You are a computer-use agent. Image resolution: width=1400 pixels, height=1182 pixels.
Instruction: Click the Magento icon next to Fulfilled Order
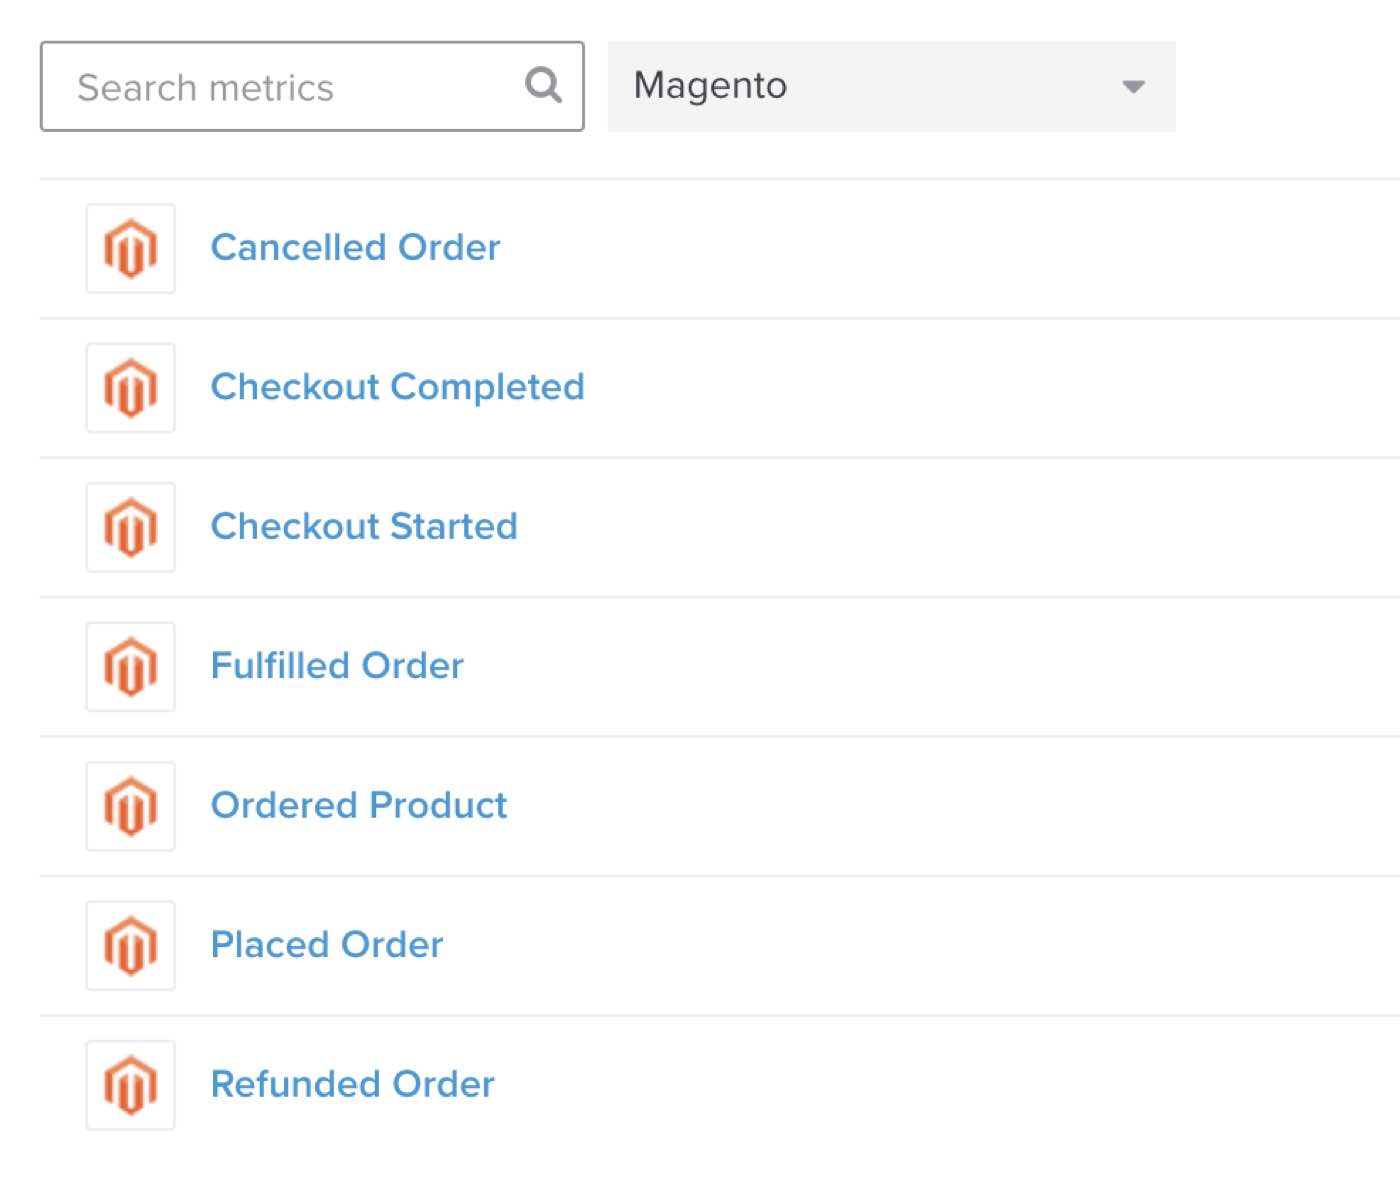[130, 667]
